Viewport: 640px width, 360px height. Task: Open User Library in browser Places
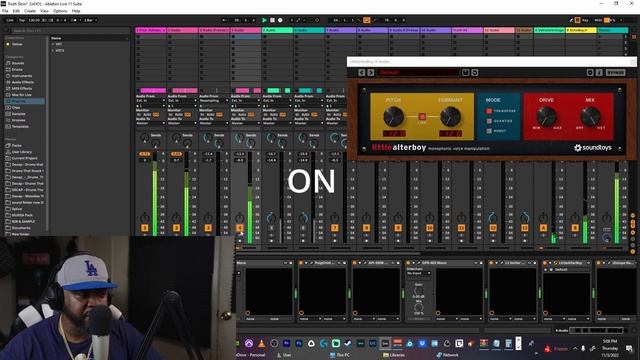[x=22, y=152]
